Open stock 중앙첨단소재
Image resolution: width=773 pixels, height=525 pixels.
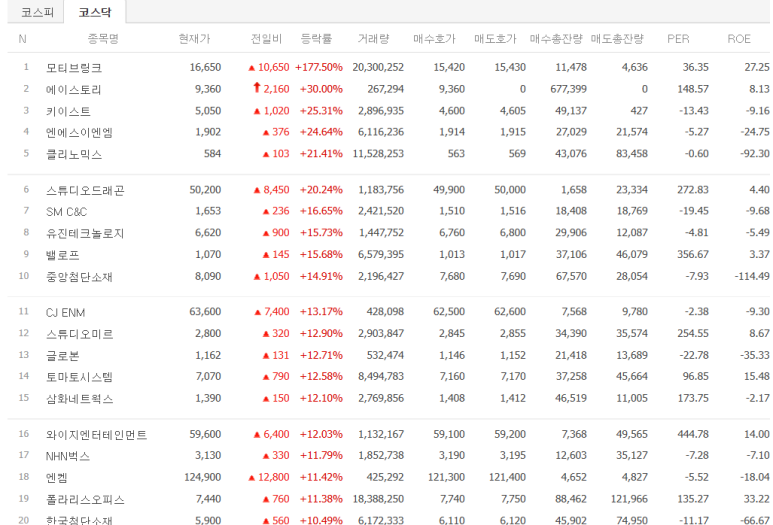click(79, 277)
